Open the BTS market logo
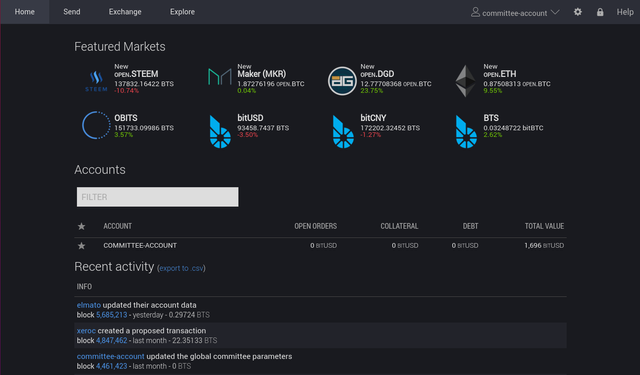This screenshot has height=375, width=640. point(466,131)
